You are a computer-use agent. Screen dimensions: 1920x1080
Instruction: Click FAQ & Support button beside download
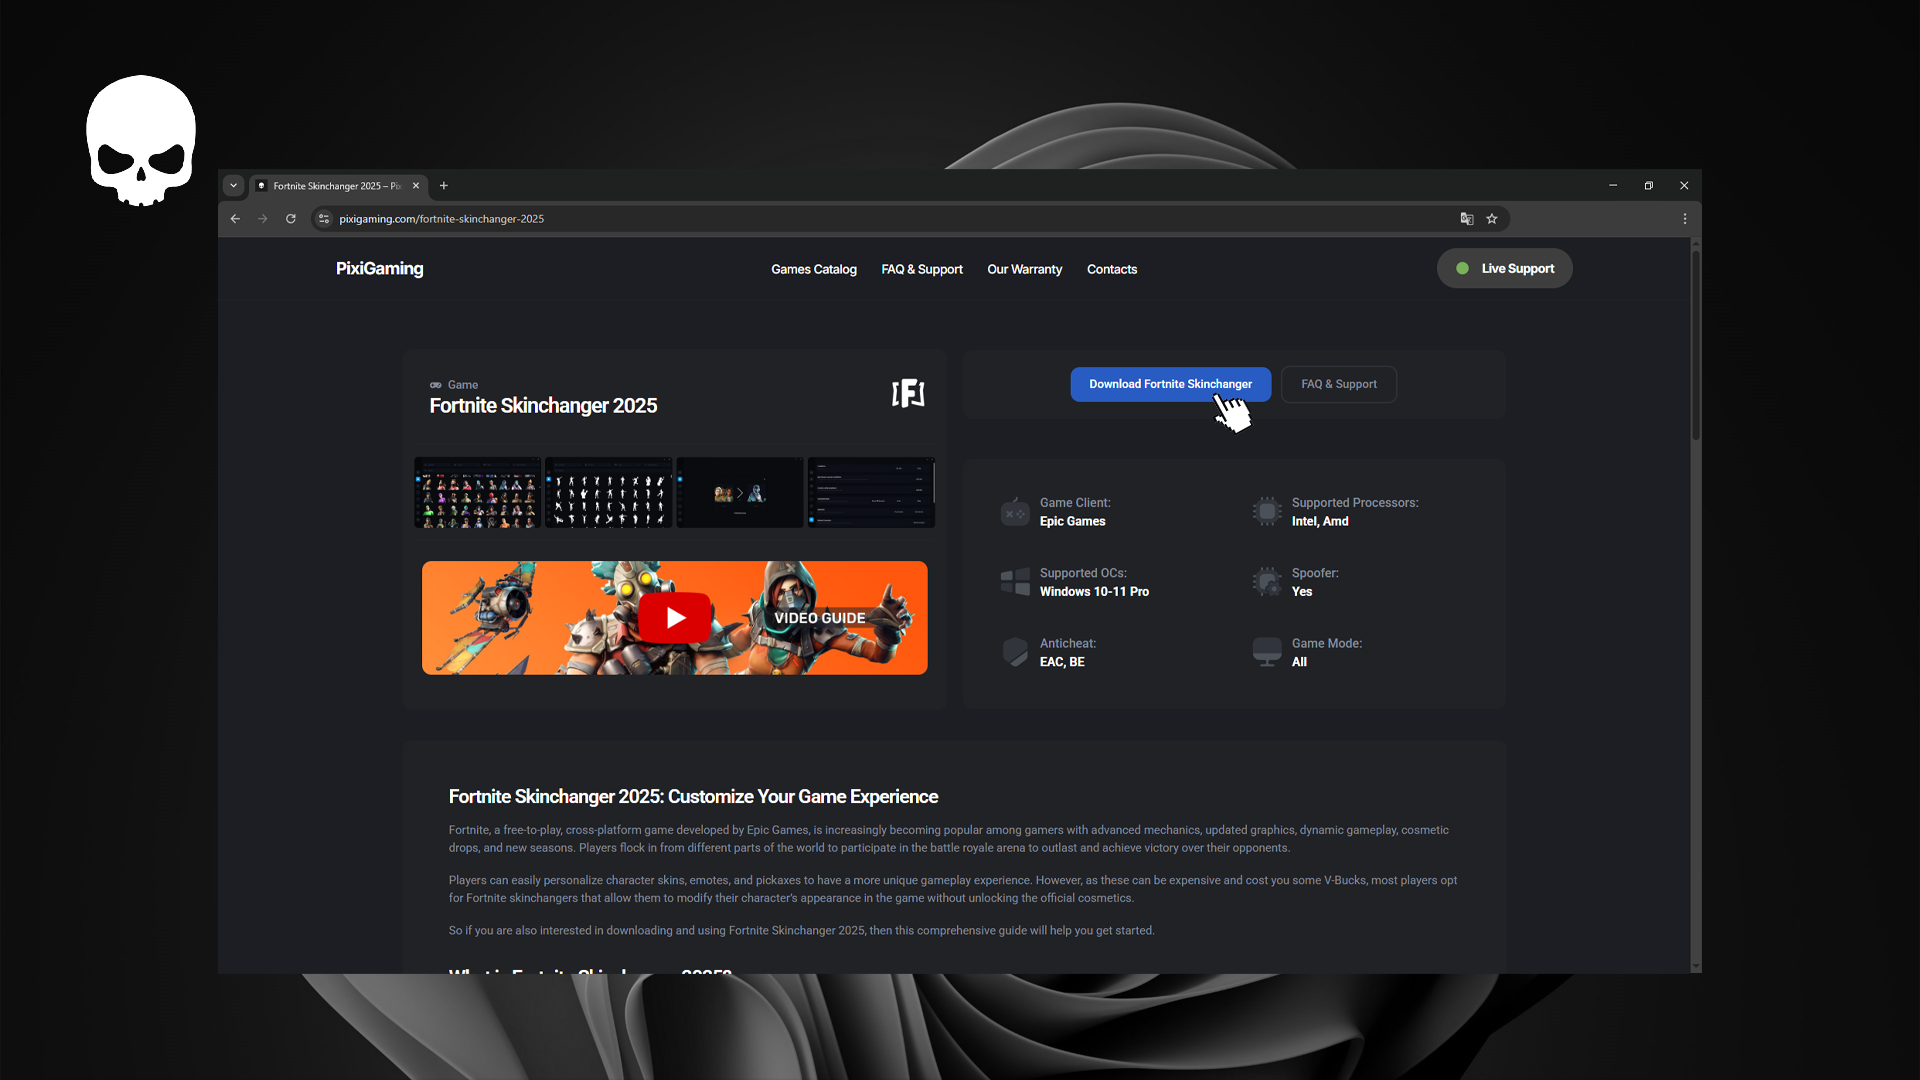pos(1339,384)
